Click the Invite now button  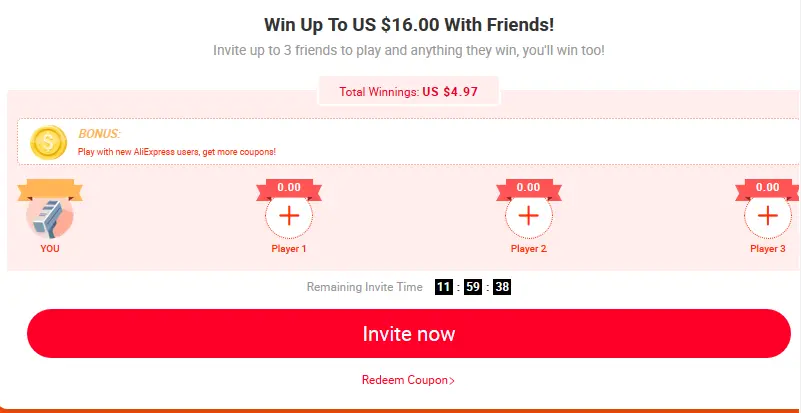409,333
